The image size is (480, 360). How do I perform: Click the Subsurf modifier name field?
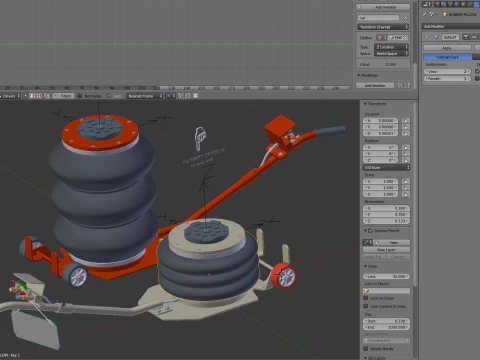point(450,37)
